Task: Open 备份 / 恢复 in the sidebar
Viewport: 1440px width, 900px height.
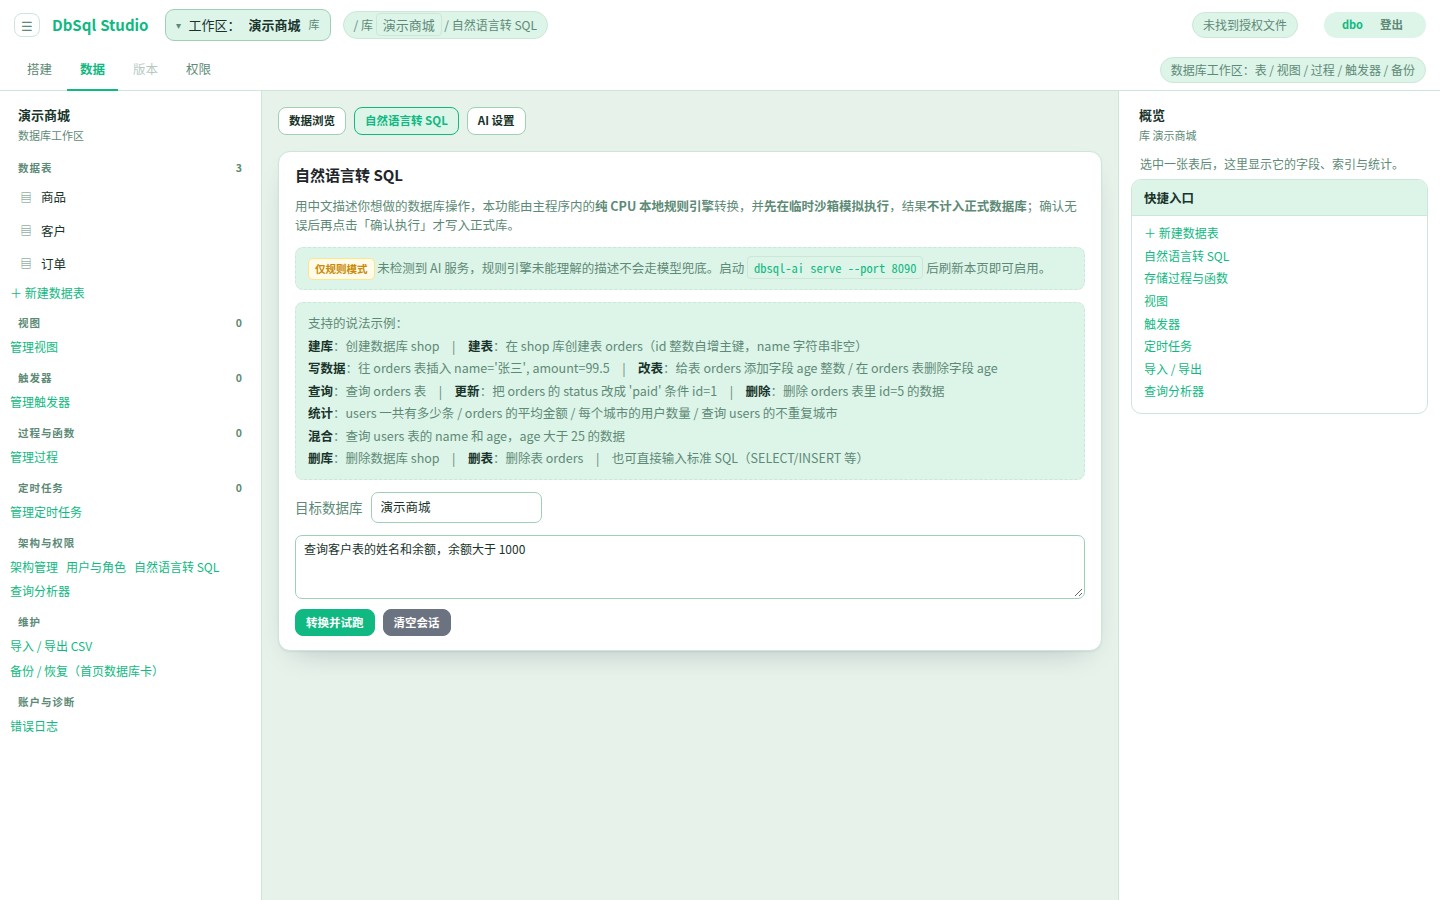Action: [84, 671]
